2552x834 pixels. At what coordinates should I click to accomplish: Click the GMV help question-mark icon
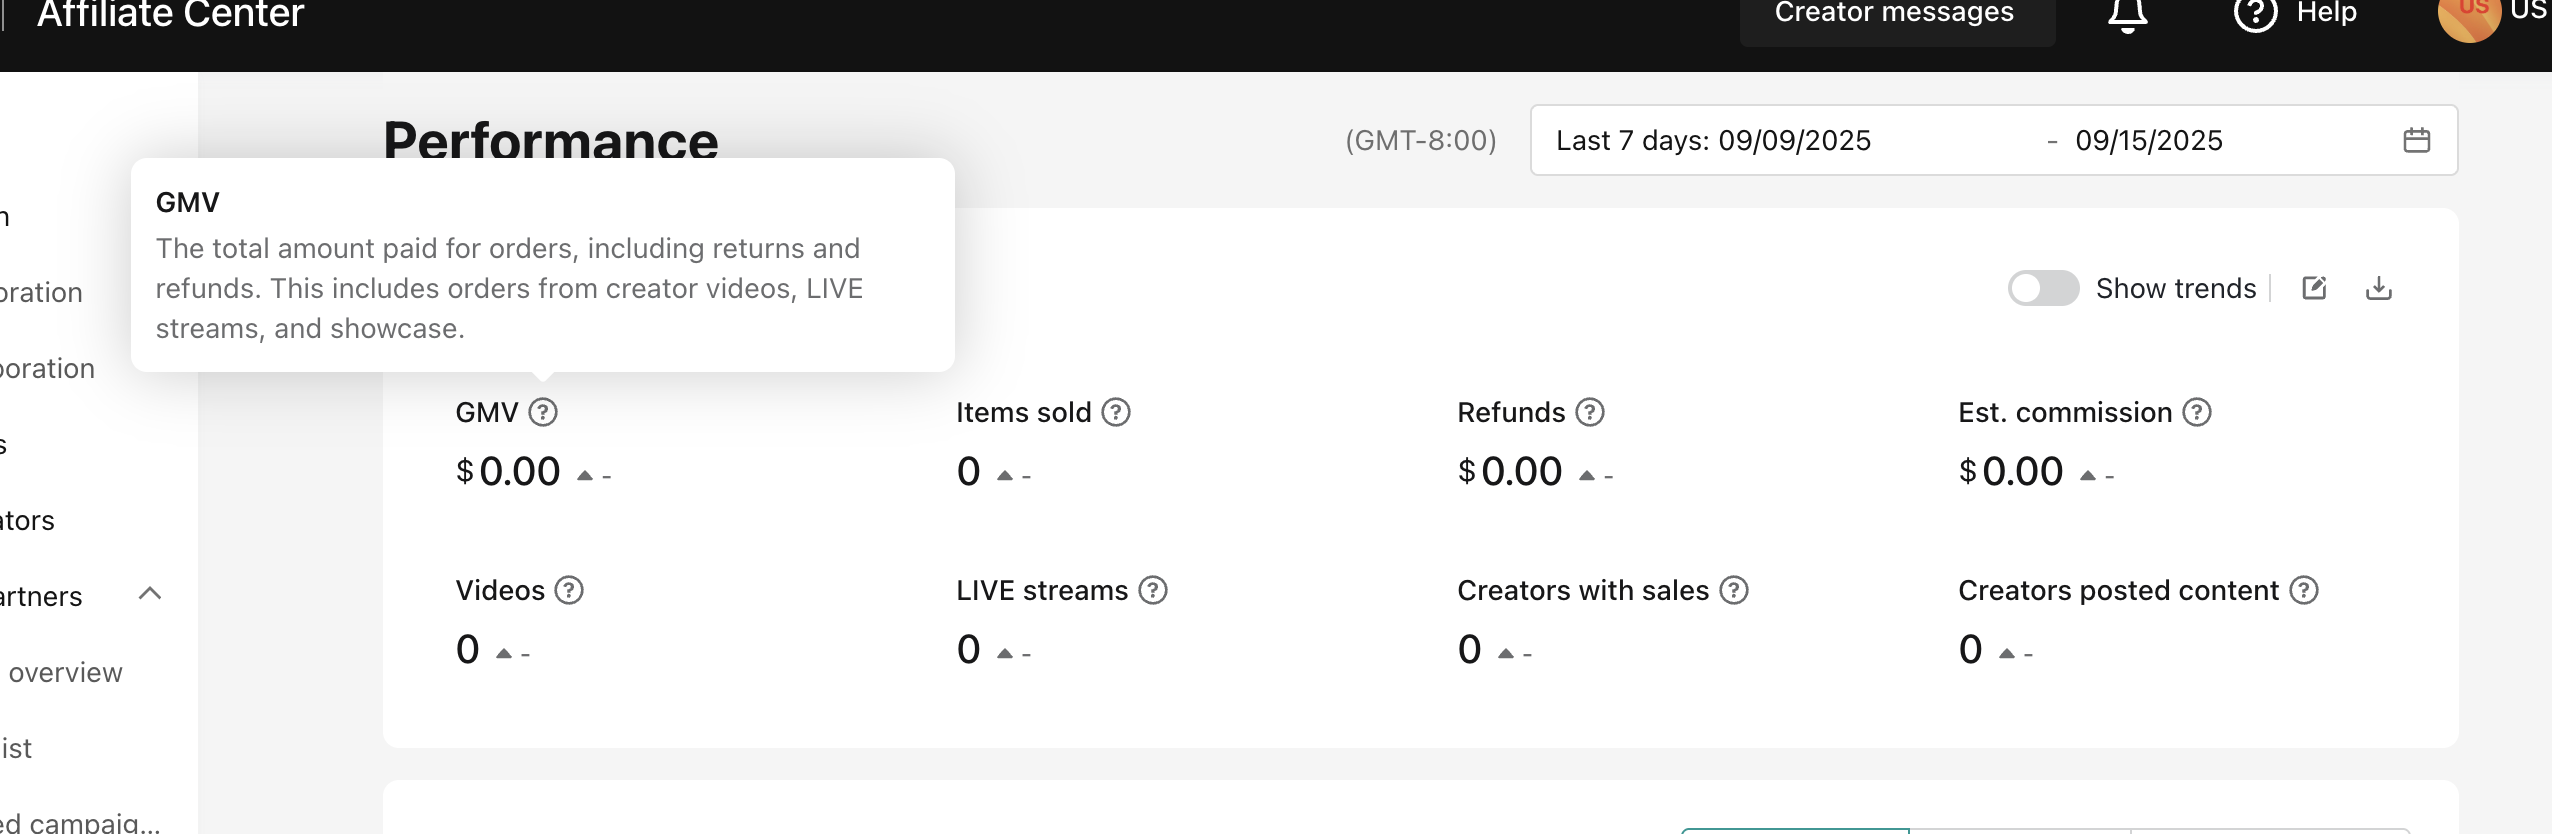(543, 412)
